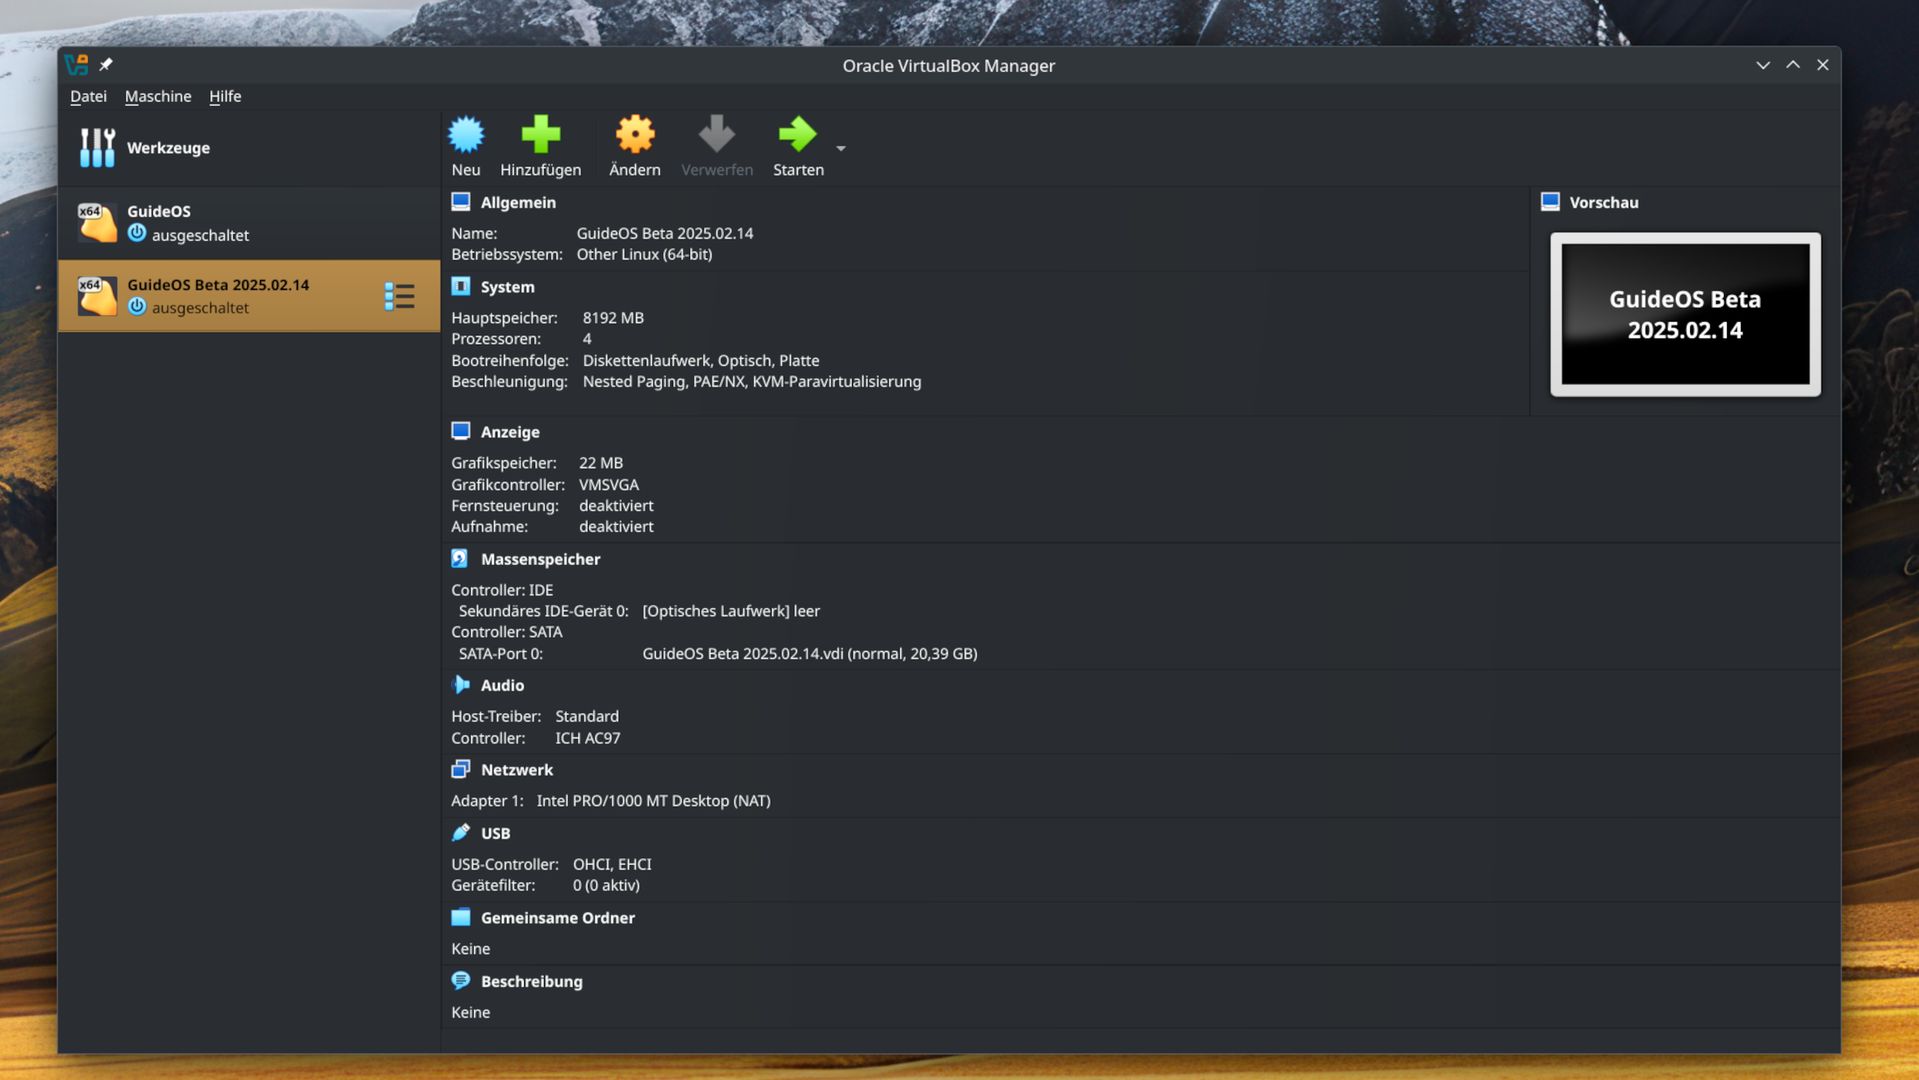The height and width of the screenshot is (1080, 1919).
Task: Click the Anzeige monitor icon
Action: click(x=461, y=431)
